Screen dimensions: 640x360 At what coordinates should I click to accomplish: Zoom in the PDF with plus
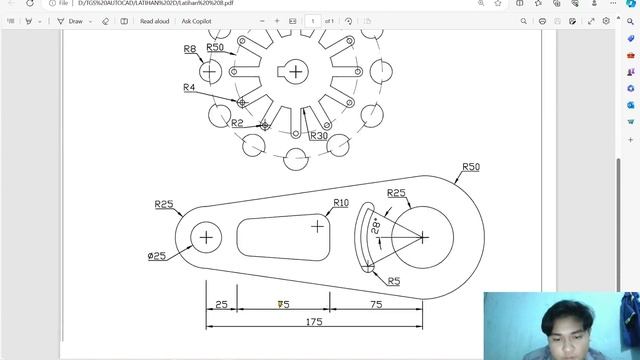point(277,21)
